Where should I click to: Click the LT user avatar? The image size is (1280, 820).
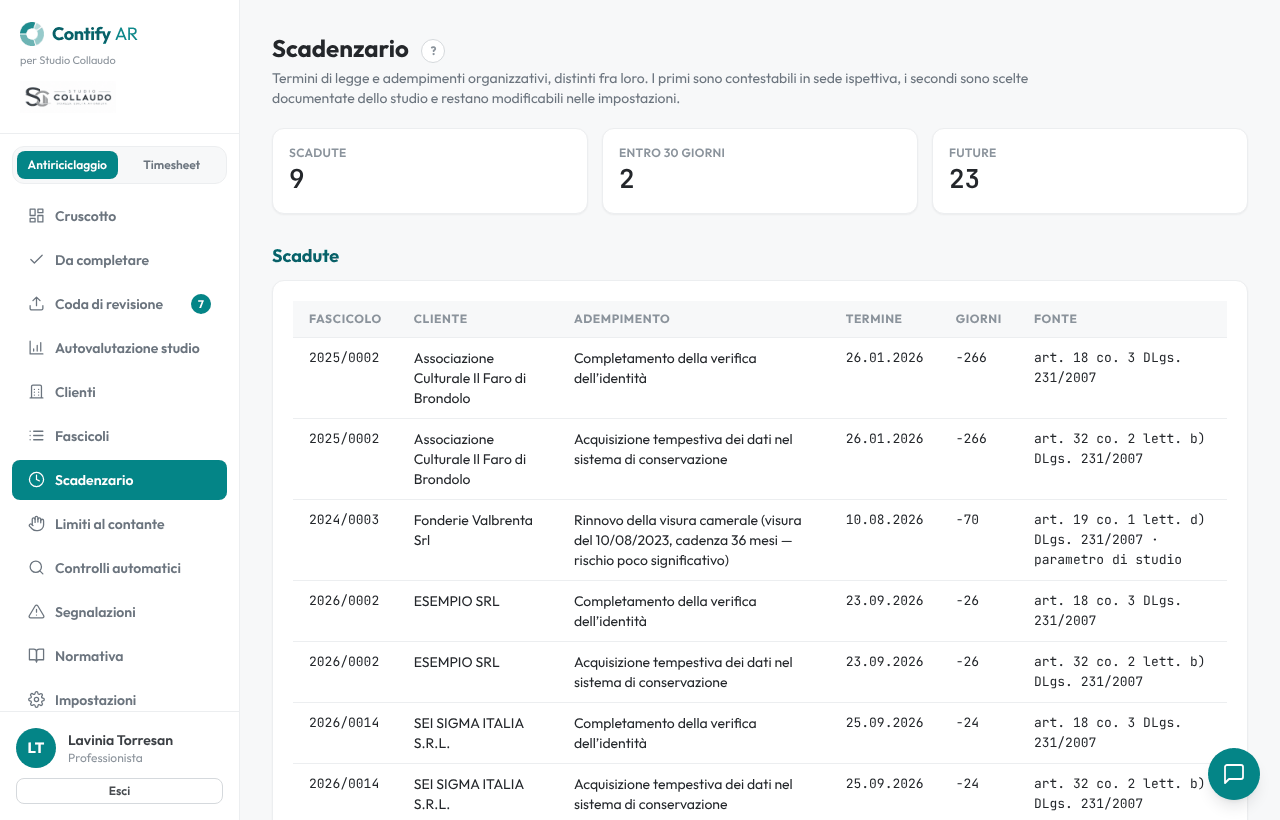(x=36, y=748)
